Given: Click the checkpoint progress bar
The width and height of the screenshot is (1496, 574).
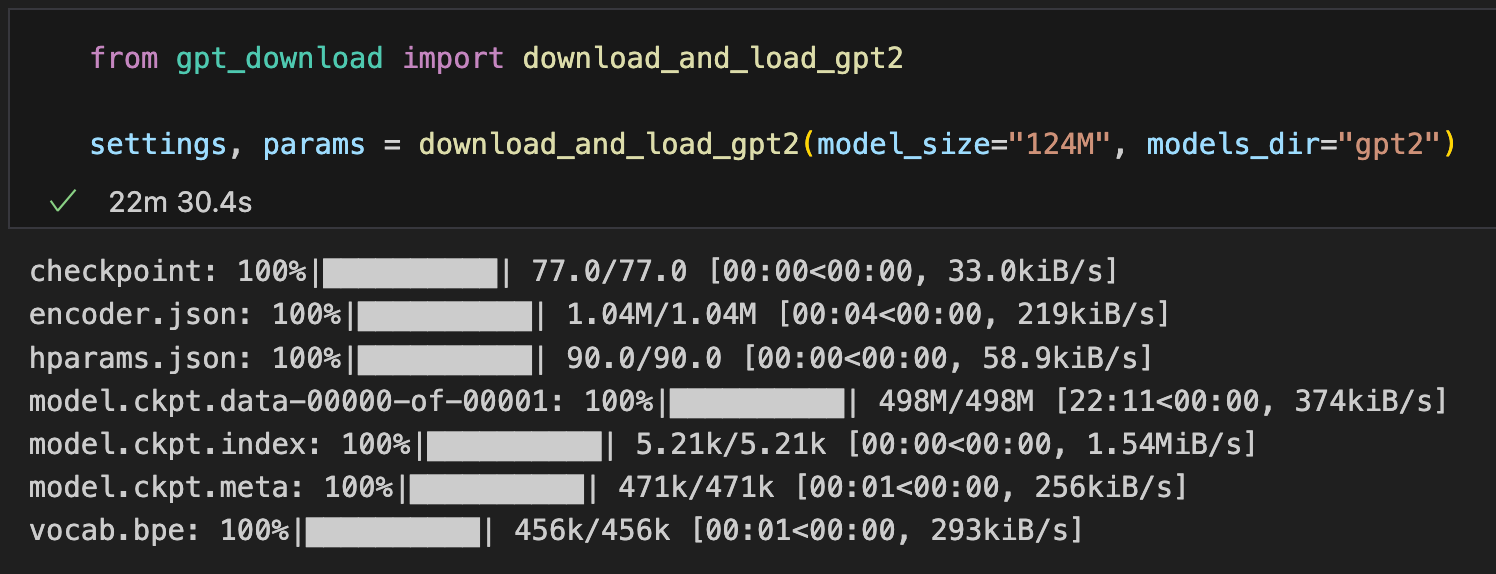Looking at the screenshot, I should pos(410,271).
